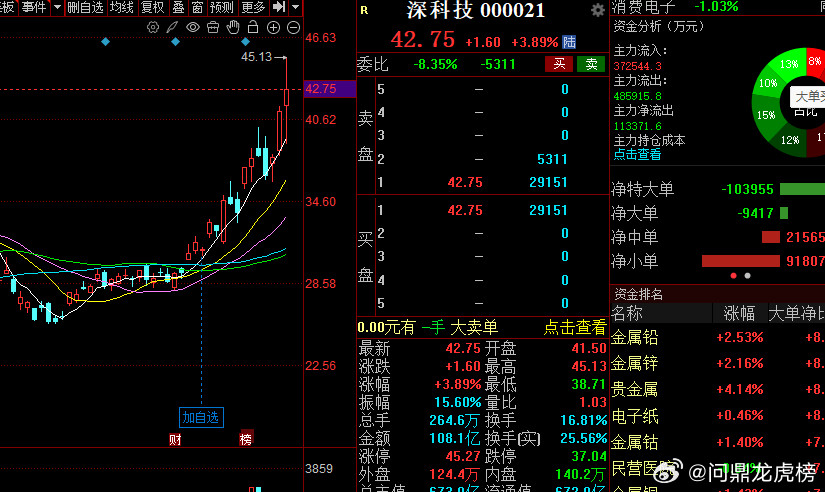Open the toolbox briefcase icon
This screenshot has height=492, width=825.
[x=213, y=27]
